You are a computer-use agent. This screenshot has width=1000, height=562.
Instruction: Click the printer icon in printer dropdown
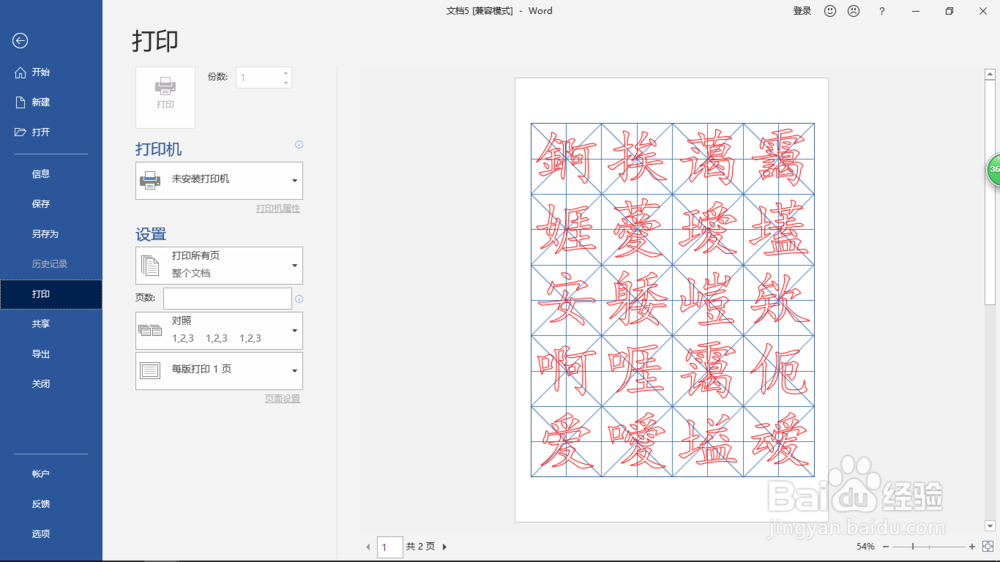click(x=151, y=181)
